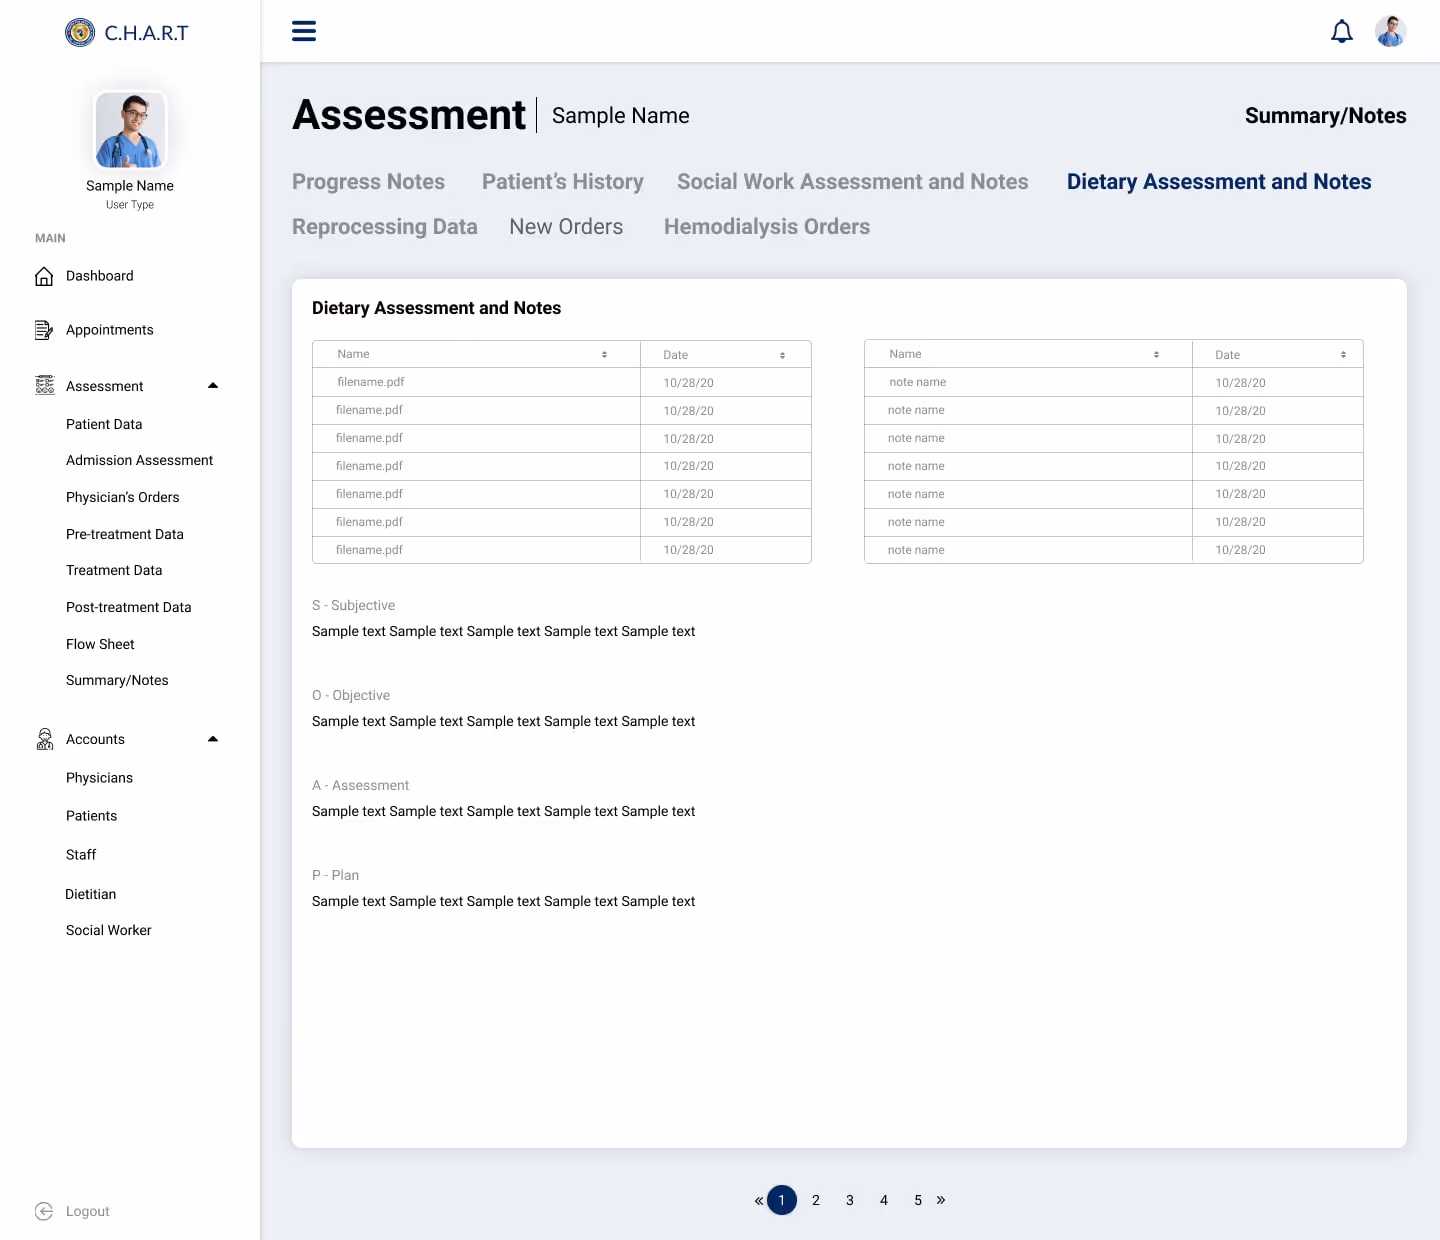Open the hamburger menu icon
This screenshot has width=1440, height=1240.
(x=304, y=31)
